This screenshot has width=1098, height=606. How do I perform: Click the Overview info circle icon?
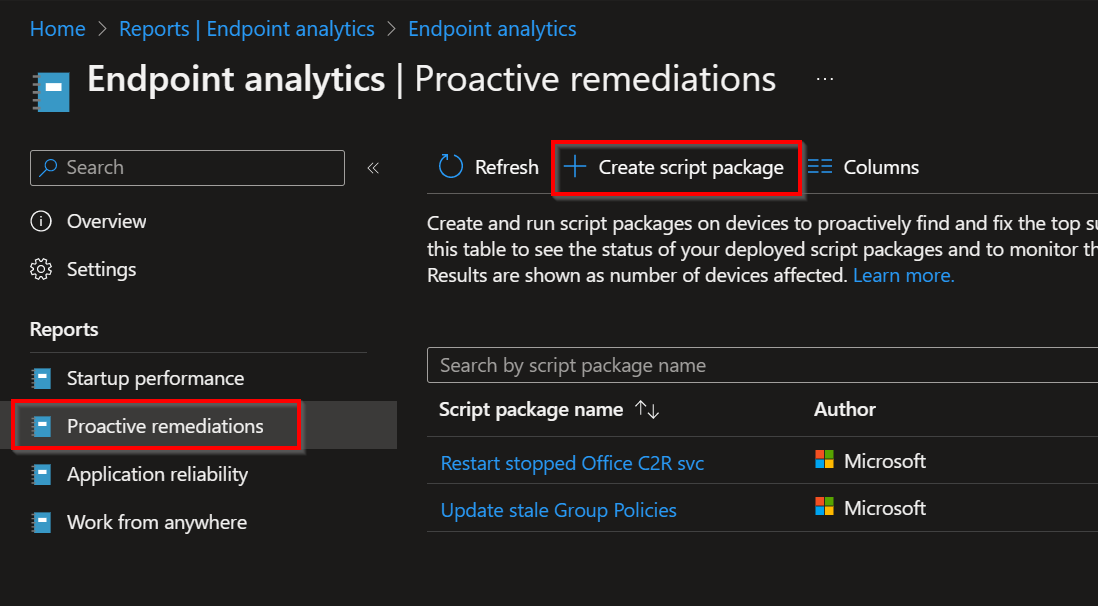click(41, 221)
